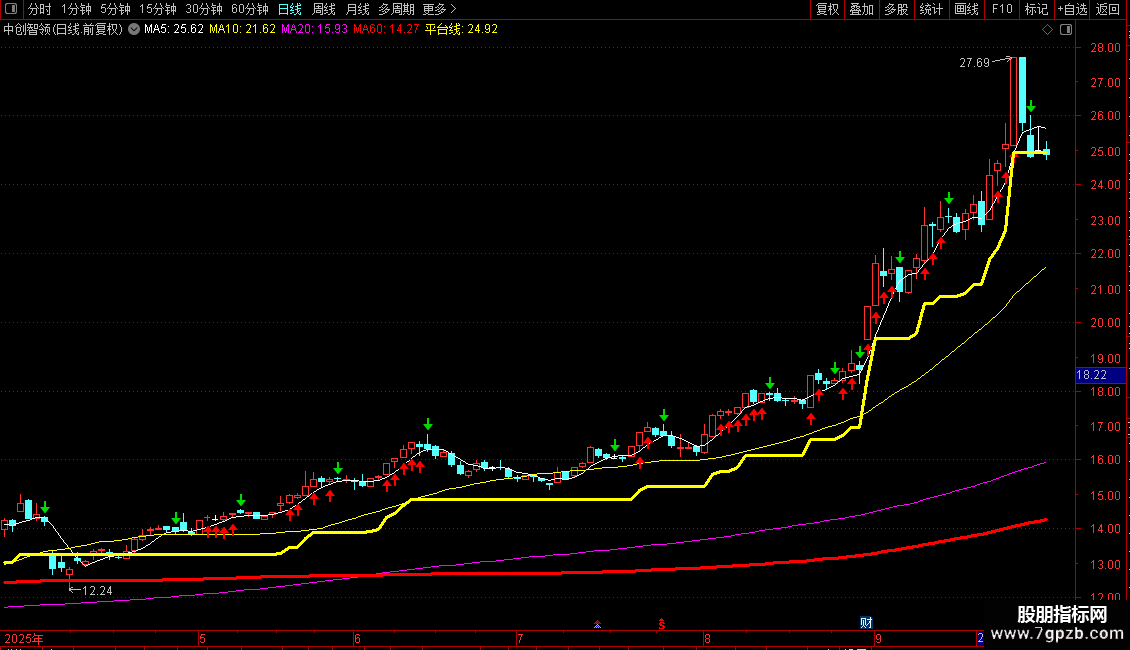
Task: Click the MA60: 14.27 indicator label
Action: pyautogui.click(x=386, y=30)
